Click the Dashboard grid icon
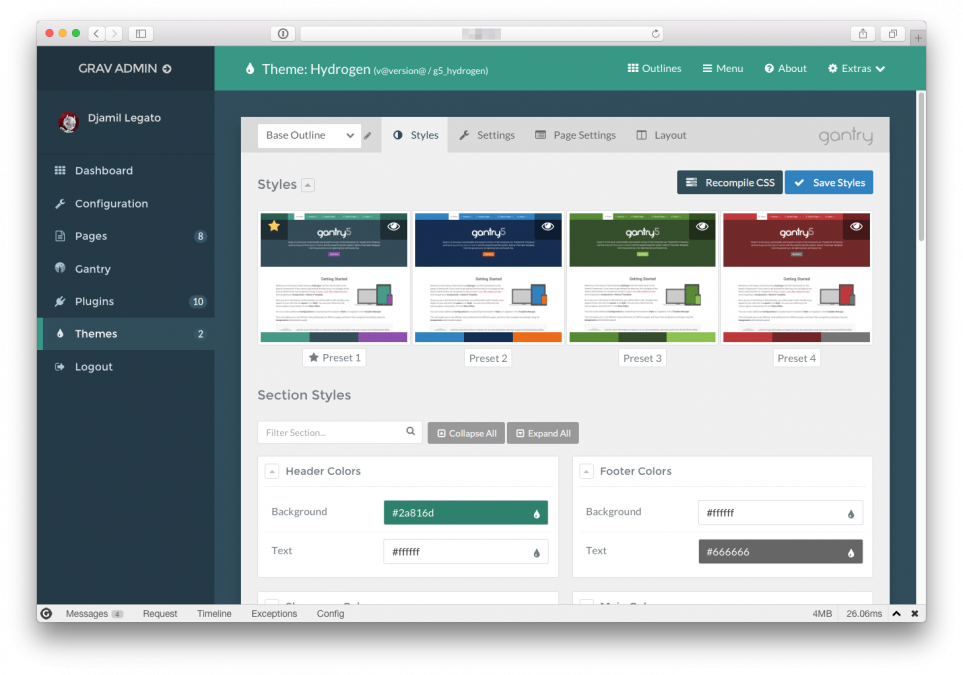This screenshot has width=963, height=675. point(60,170)
